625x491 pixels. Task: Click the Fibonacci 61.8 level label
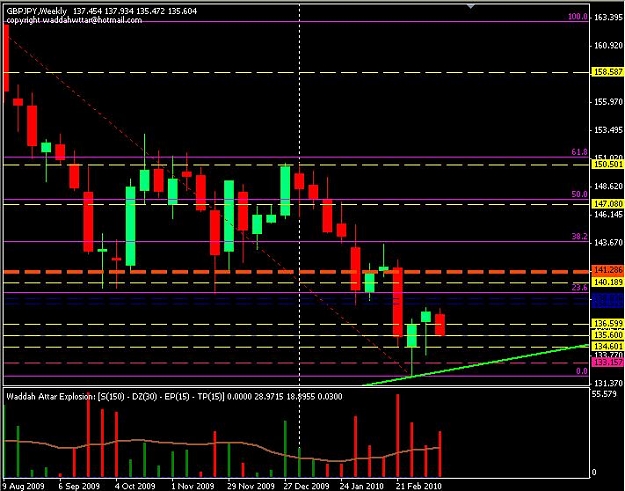point(580,152)
